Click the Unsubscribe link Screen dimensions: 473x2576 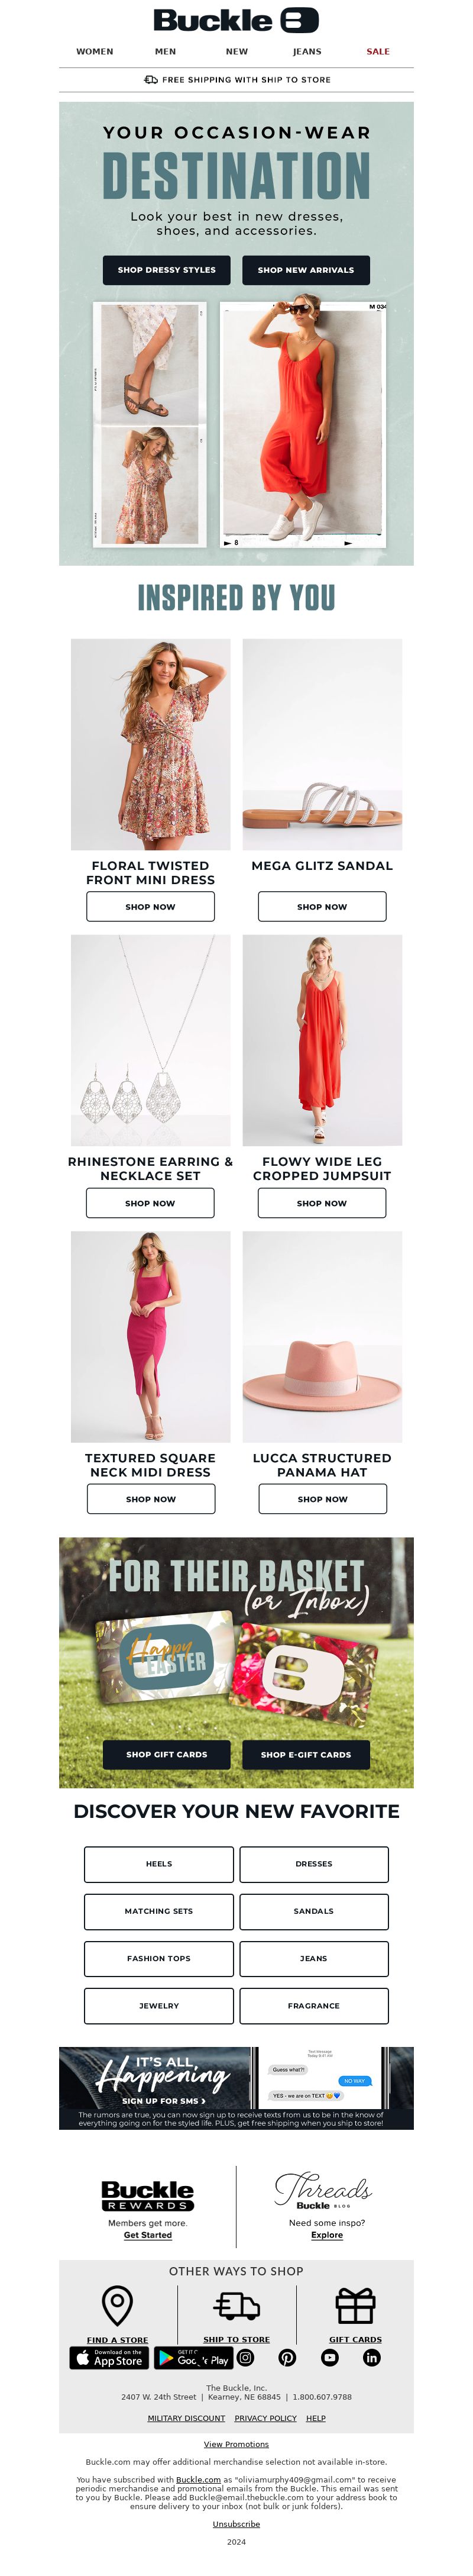(236, 2523)
